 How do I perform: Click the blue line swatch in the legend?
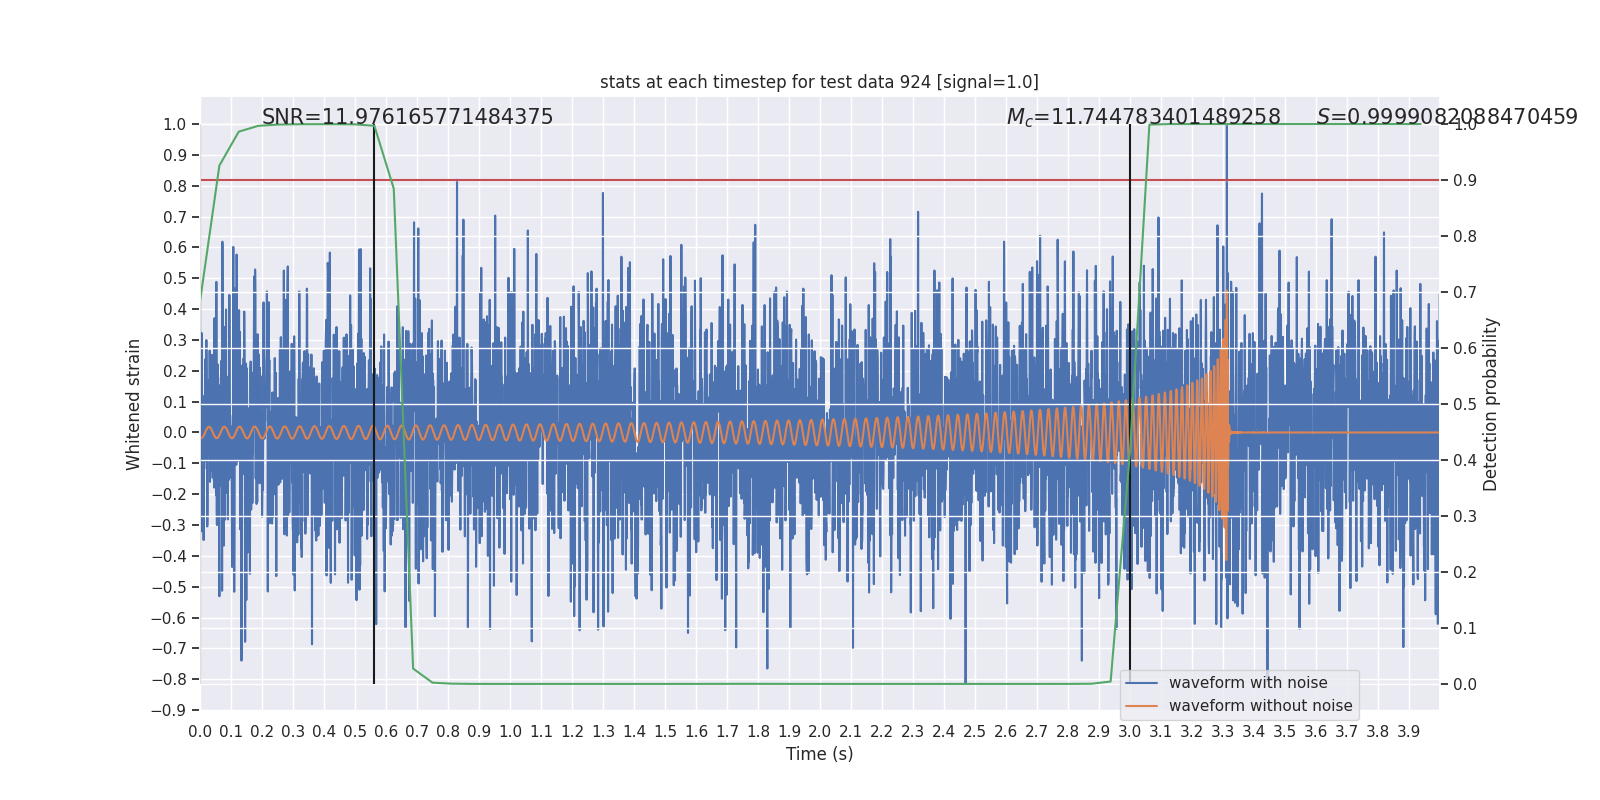click(1141, 683)
